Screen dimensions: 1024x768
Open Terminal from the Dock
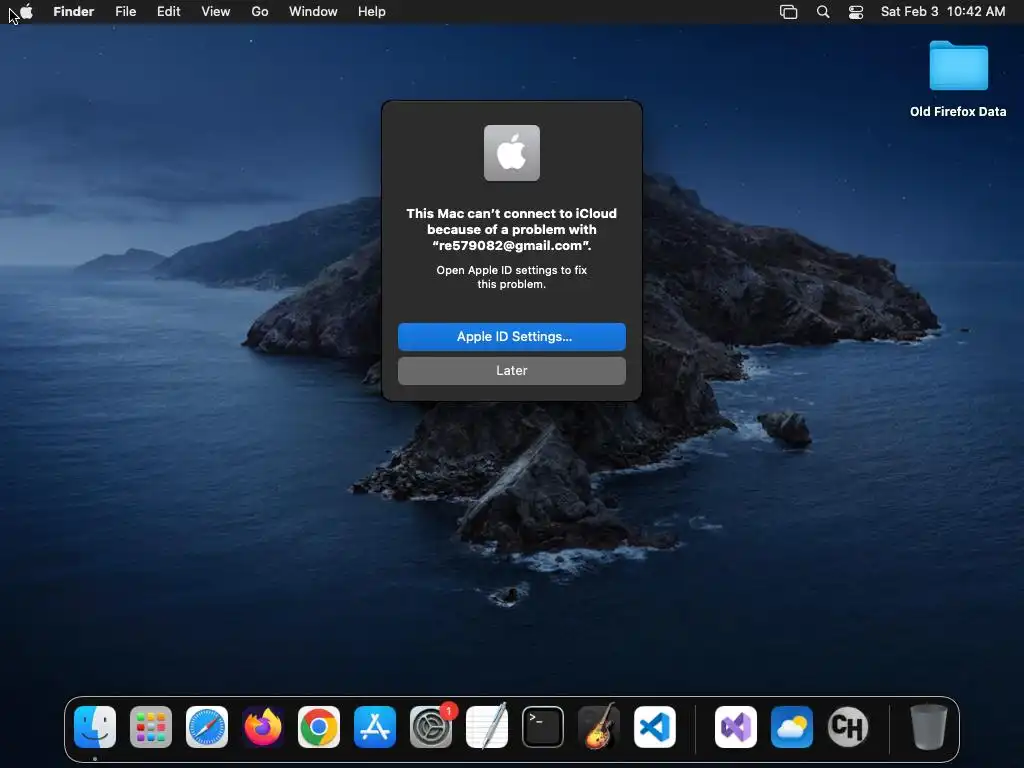[x=543, y=727]
